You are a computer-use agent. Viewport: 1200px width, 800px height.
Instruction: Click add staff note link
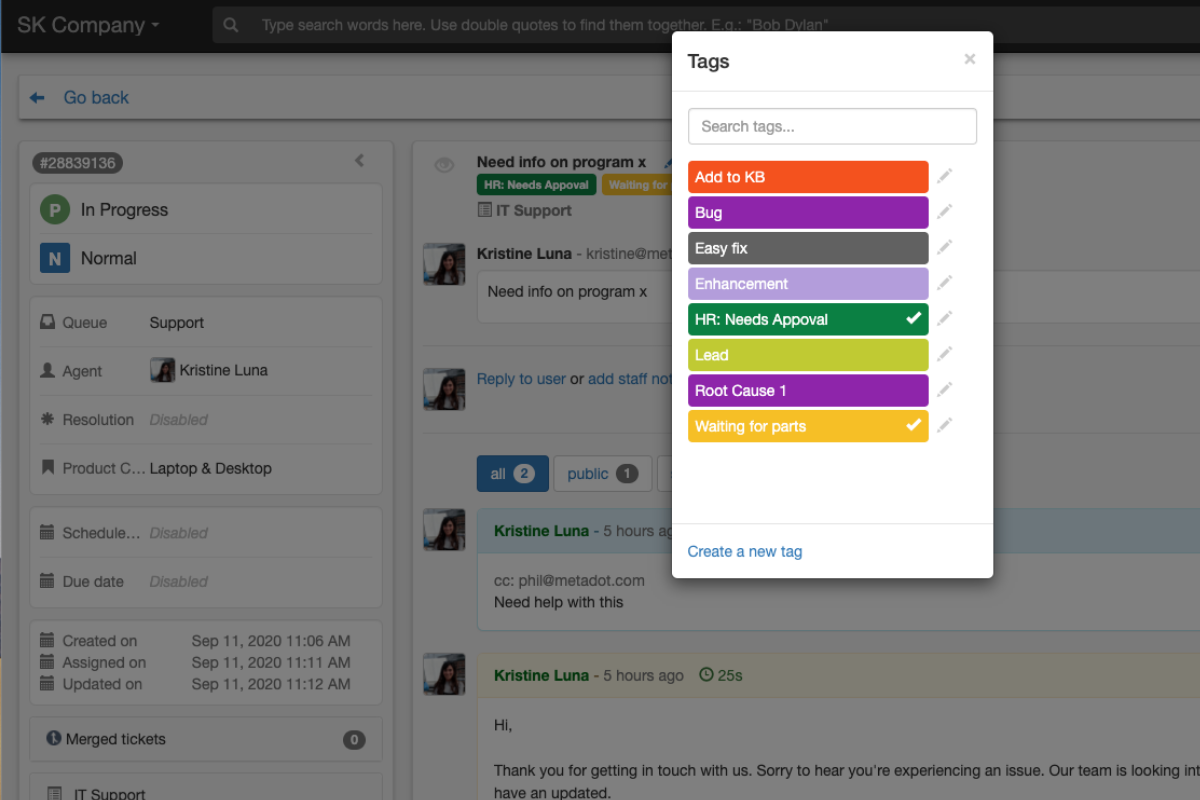pos(630,379)
